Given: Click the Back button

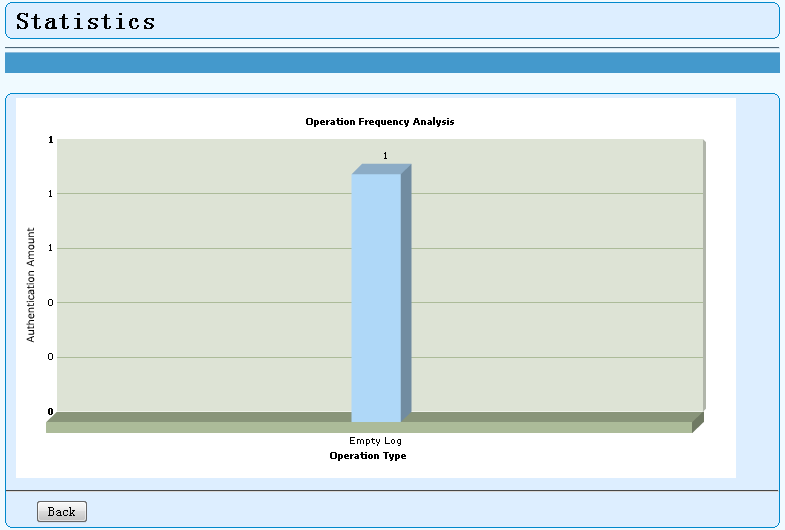Looking at the screenshot, I should click(x=62, y=511).
